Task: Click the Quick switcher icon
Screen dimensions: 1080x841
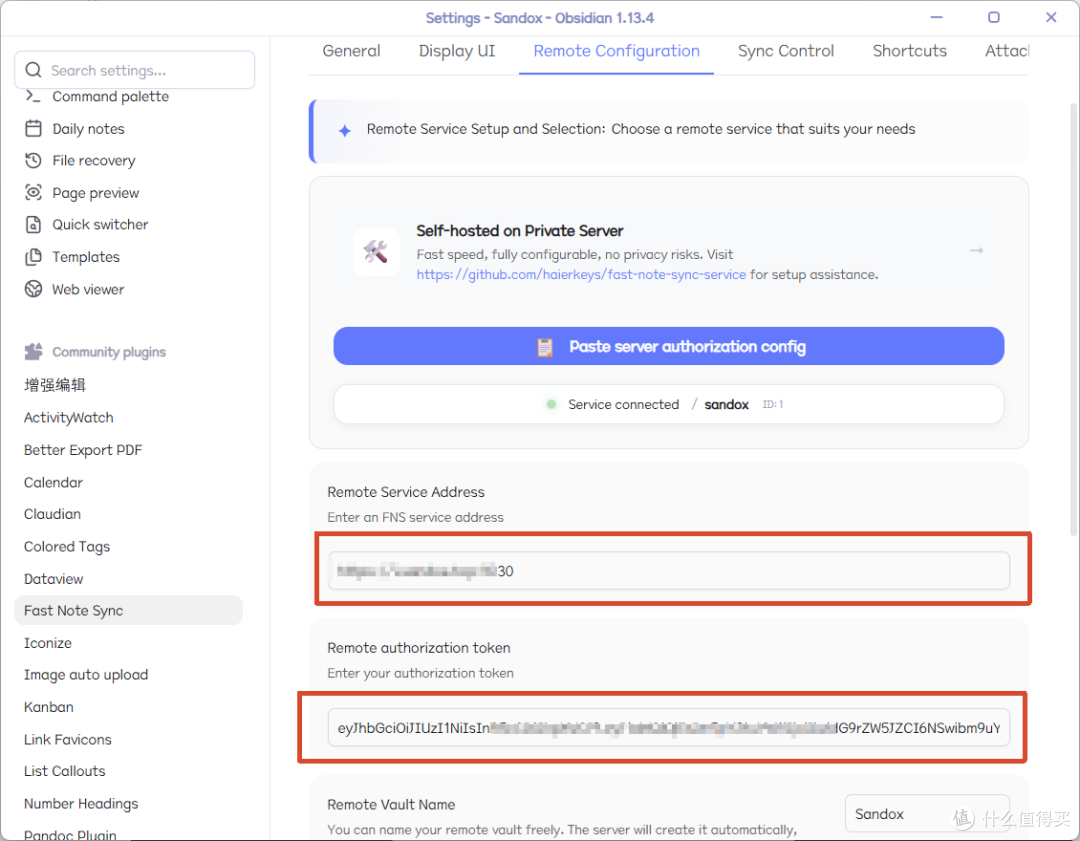Action: pyautogui.click(x=33, y=225)
